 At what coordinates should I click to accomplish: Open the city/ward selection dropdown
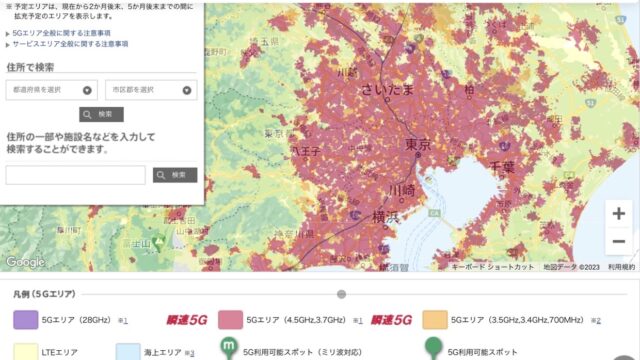(x=151, y=90)
